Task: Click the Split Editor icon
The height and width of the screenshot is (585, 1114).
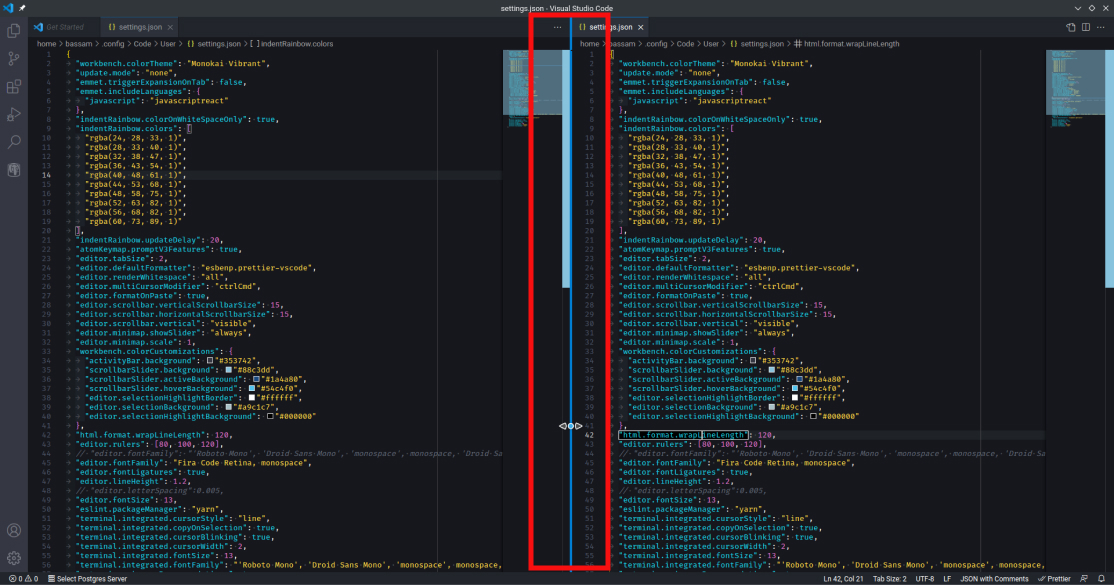Action: 1086,27
